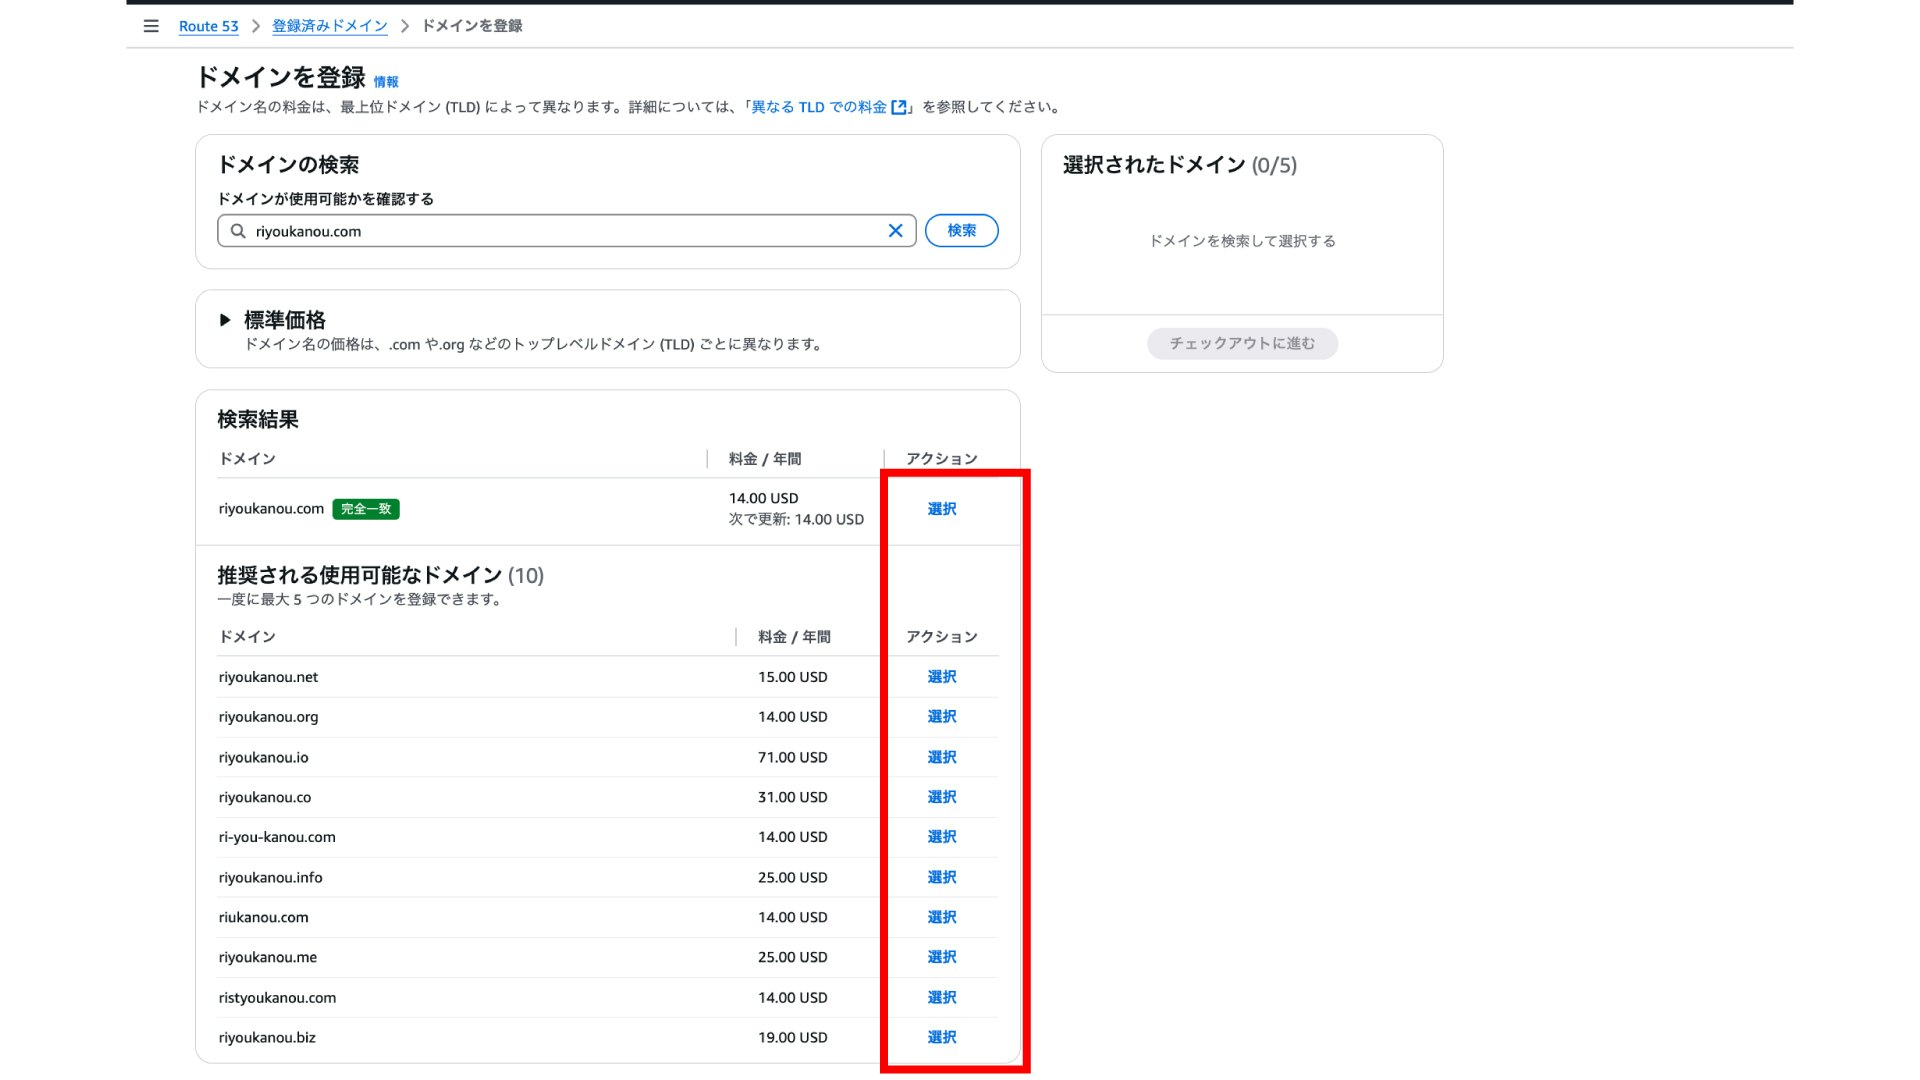This screenshot has width=1920, height=1080.
Task: Select the riyoukanou.me domain
Action: 941,957
